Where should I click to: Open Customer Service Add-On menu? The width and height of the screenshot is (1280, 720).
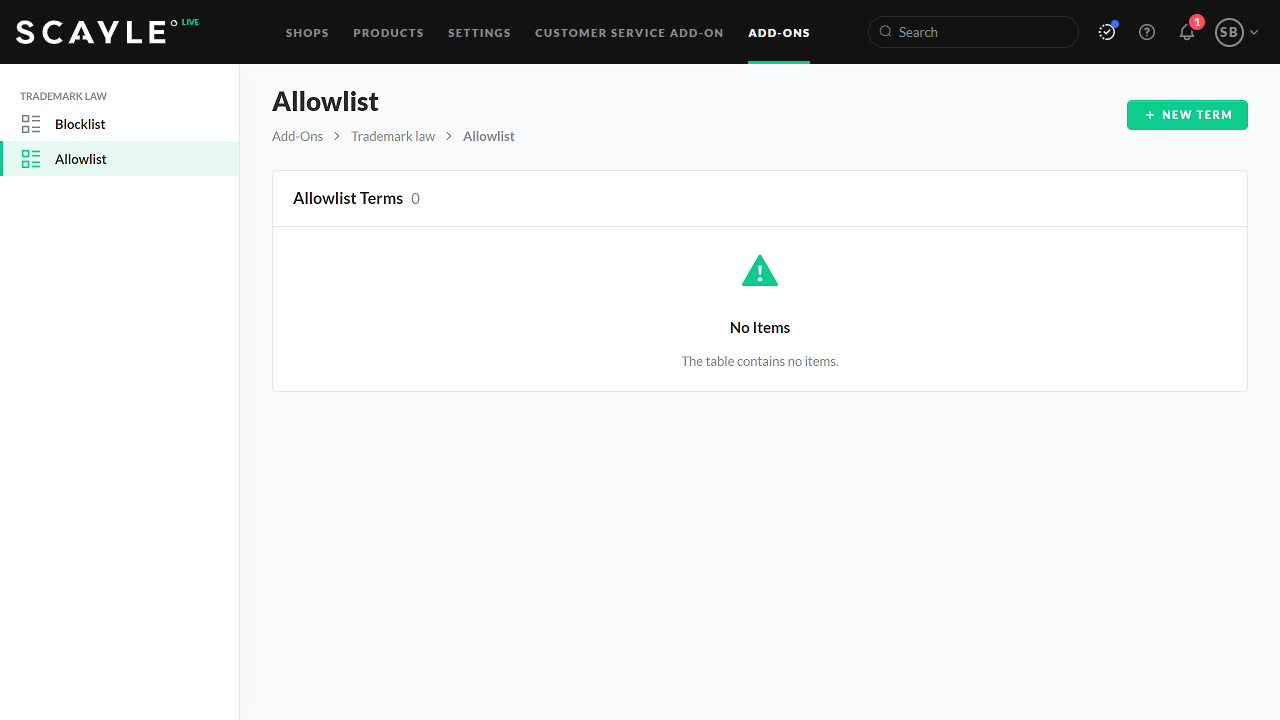(629, 33)
